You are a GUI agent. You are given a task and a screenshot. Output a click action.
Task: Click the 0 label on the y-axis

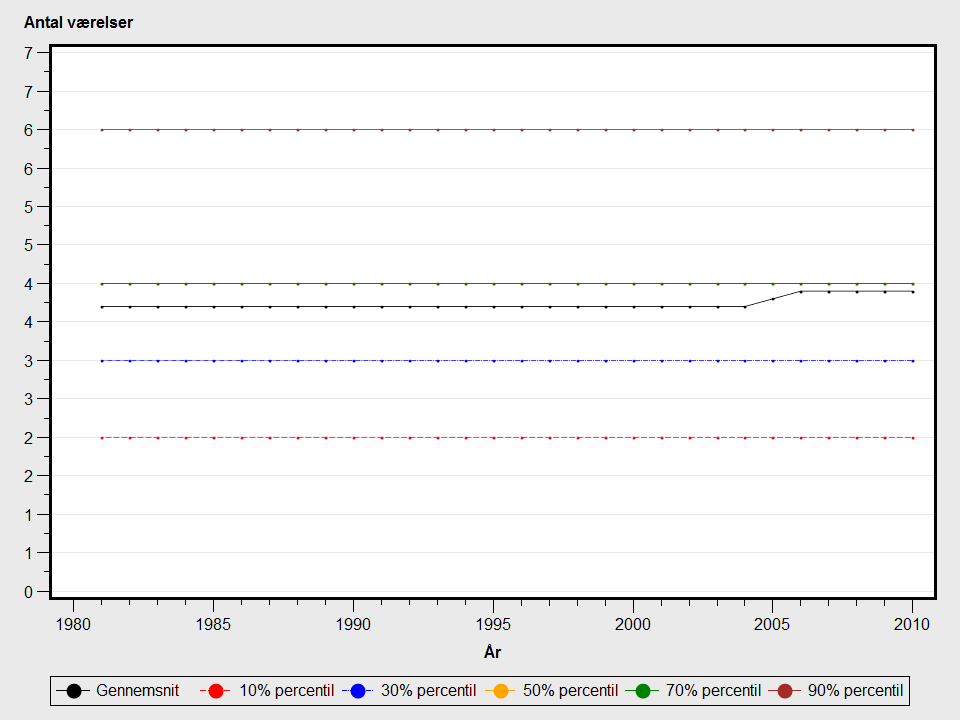click(x=30, y=592)
